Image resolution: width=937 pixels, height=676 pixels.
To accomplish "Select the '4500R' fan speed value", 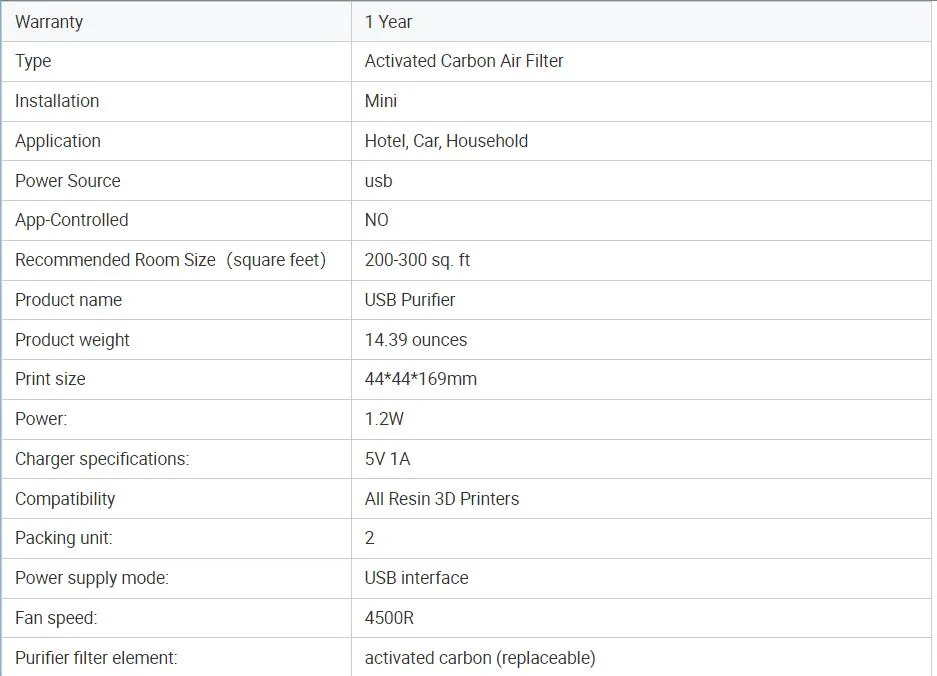I will 389,618.
